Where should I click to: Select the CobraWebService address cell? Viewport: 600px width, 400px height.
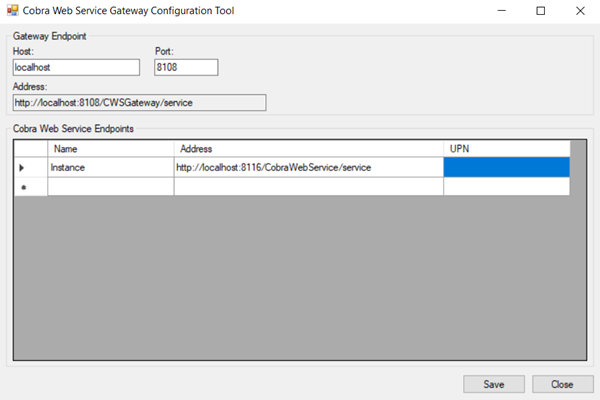coord(308,167)
